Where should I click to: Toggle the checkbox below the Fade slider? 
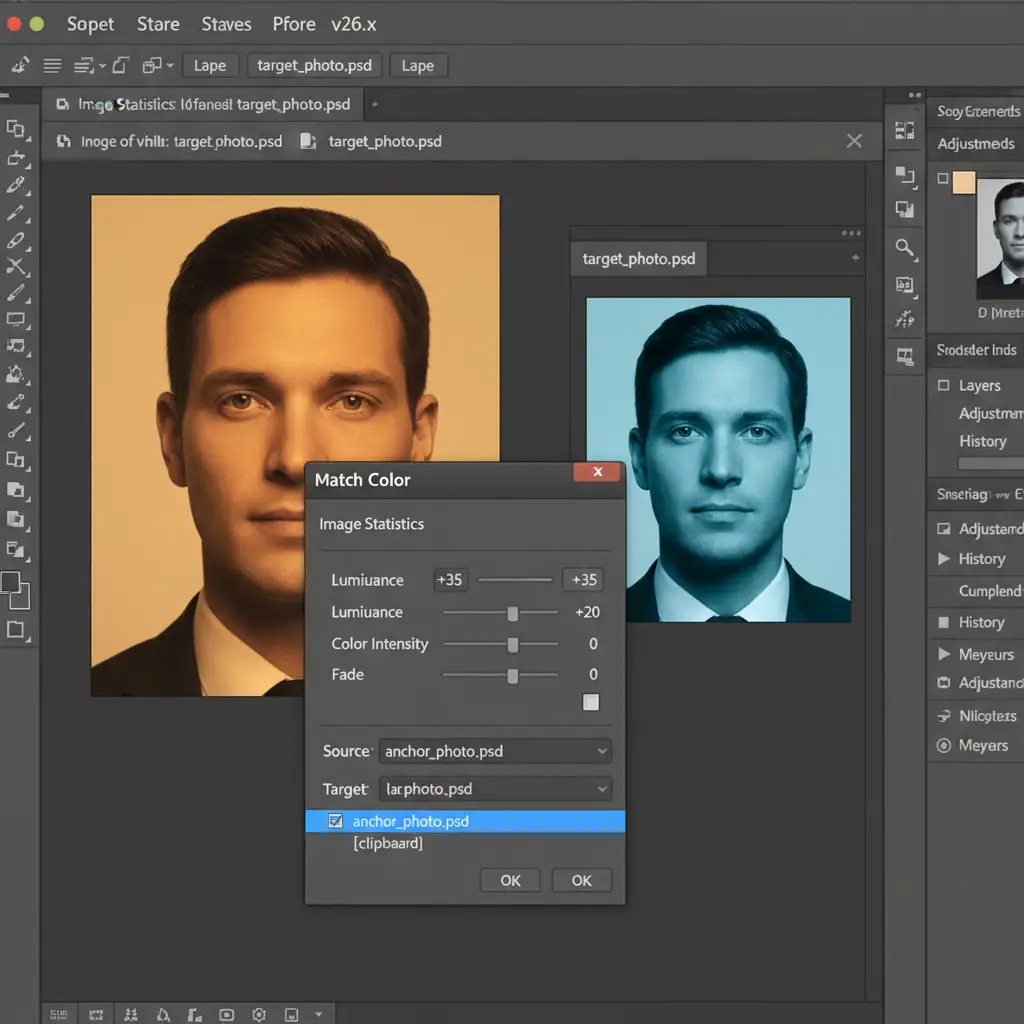(591, 702)
